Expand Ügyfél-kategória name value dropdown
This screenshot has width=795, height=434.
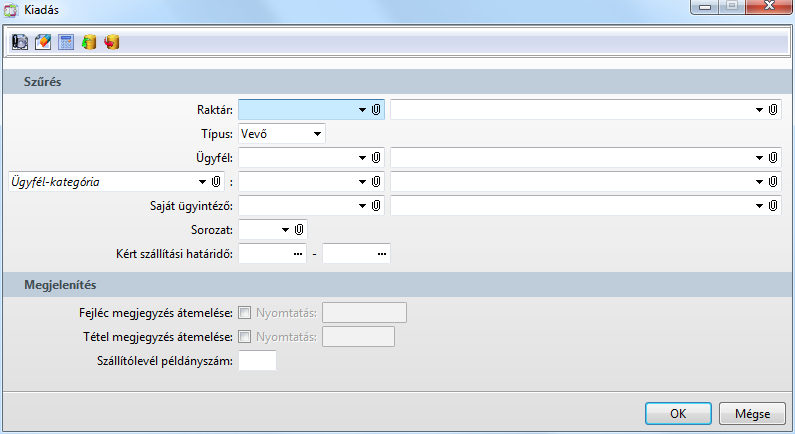tap(760, 182)
